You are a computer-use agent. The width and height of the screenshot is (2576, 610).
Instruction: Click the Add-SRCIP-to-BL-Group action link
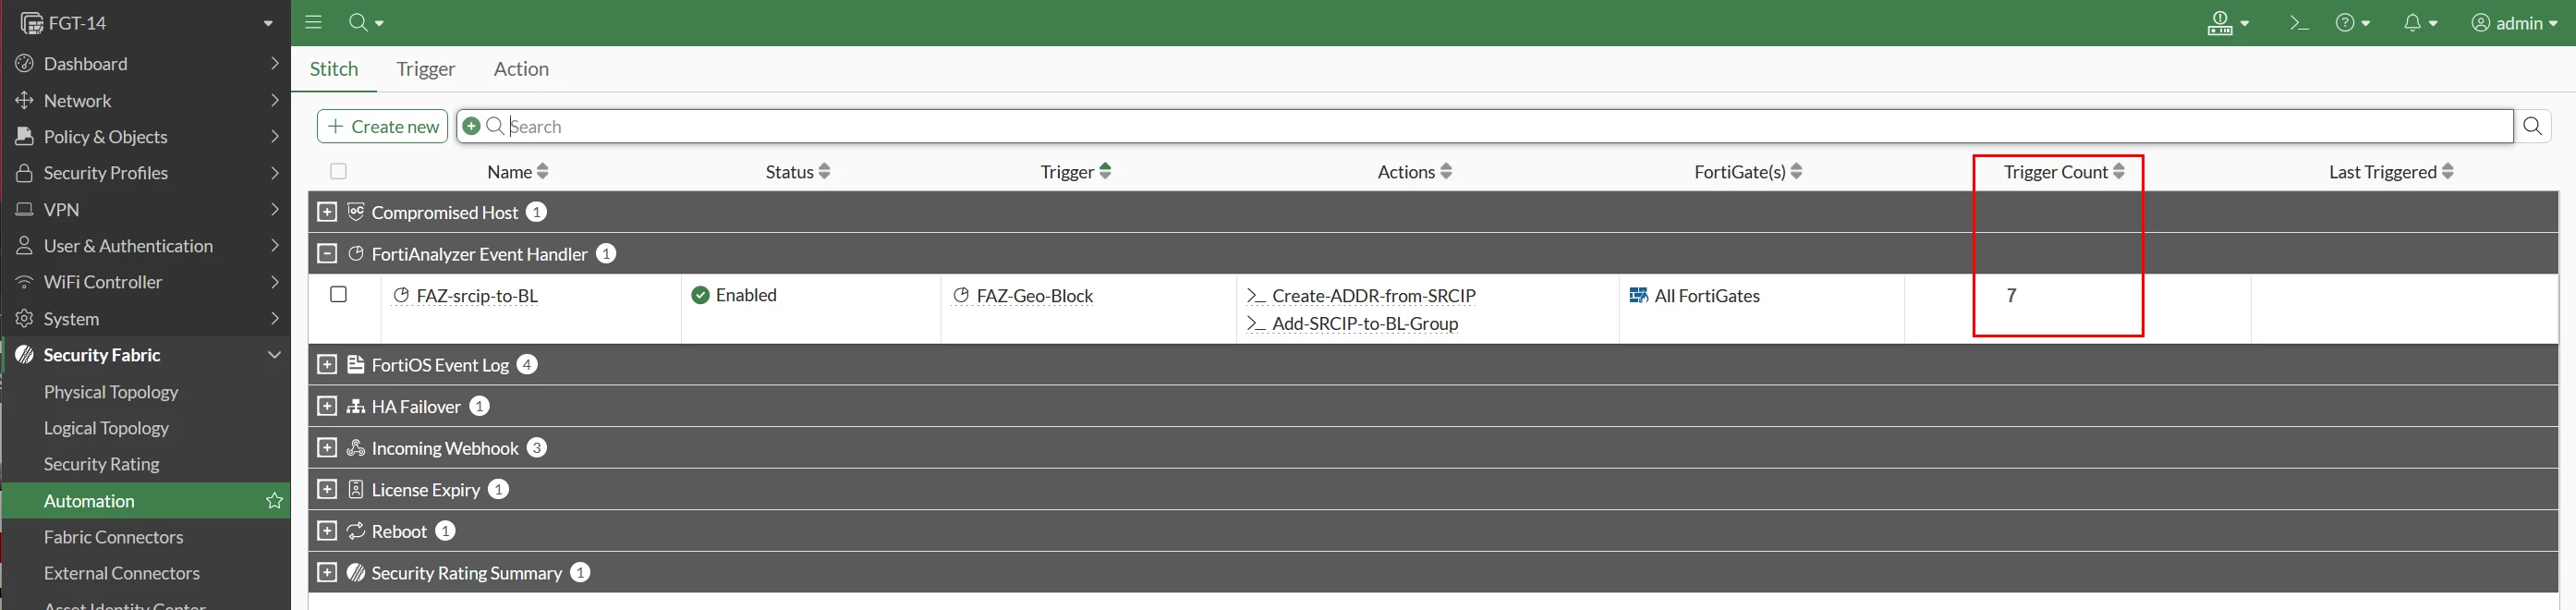click(x=1364, y=323)
